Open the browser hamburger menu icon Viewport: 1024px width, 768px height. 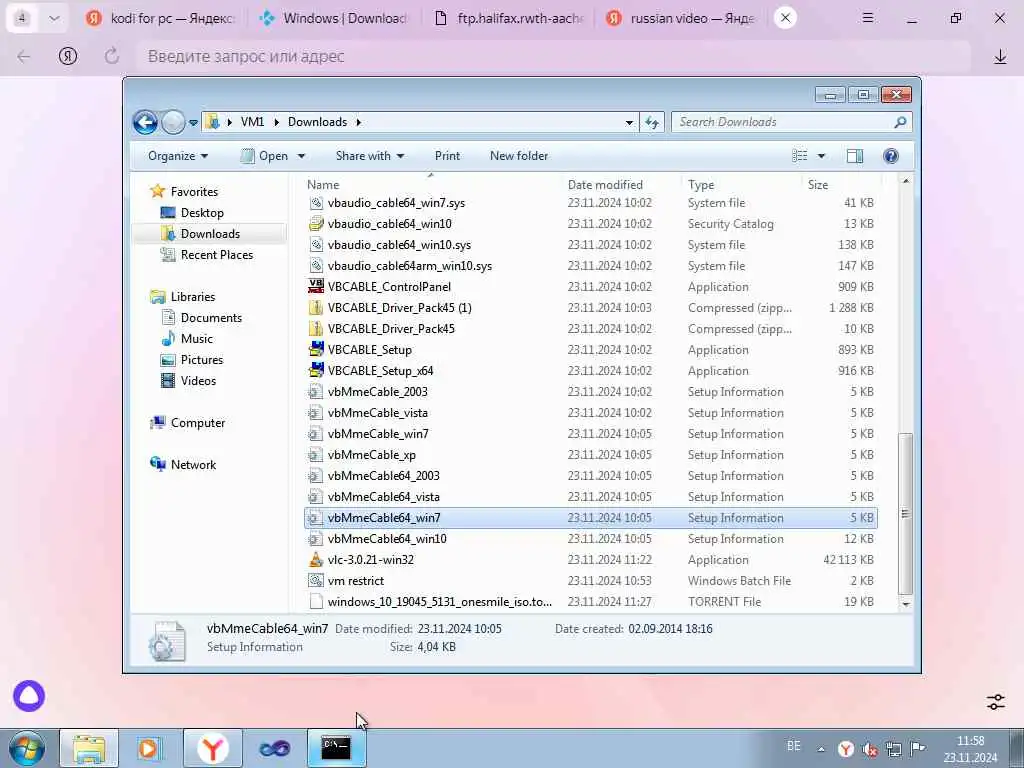point(868,18)
